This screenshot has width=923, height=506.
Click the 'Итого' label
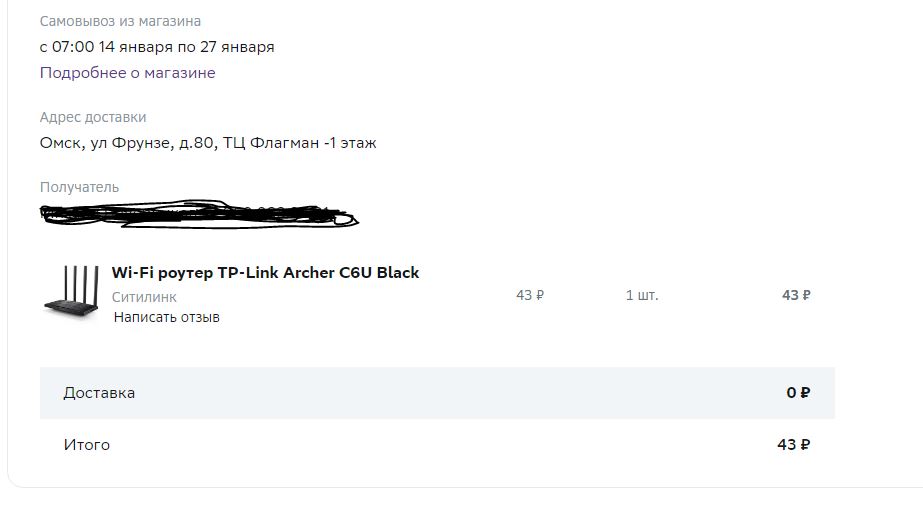tap(87, 445)
